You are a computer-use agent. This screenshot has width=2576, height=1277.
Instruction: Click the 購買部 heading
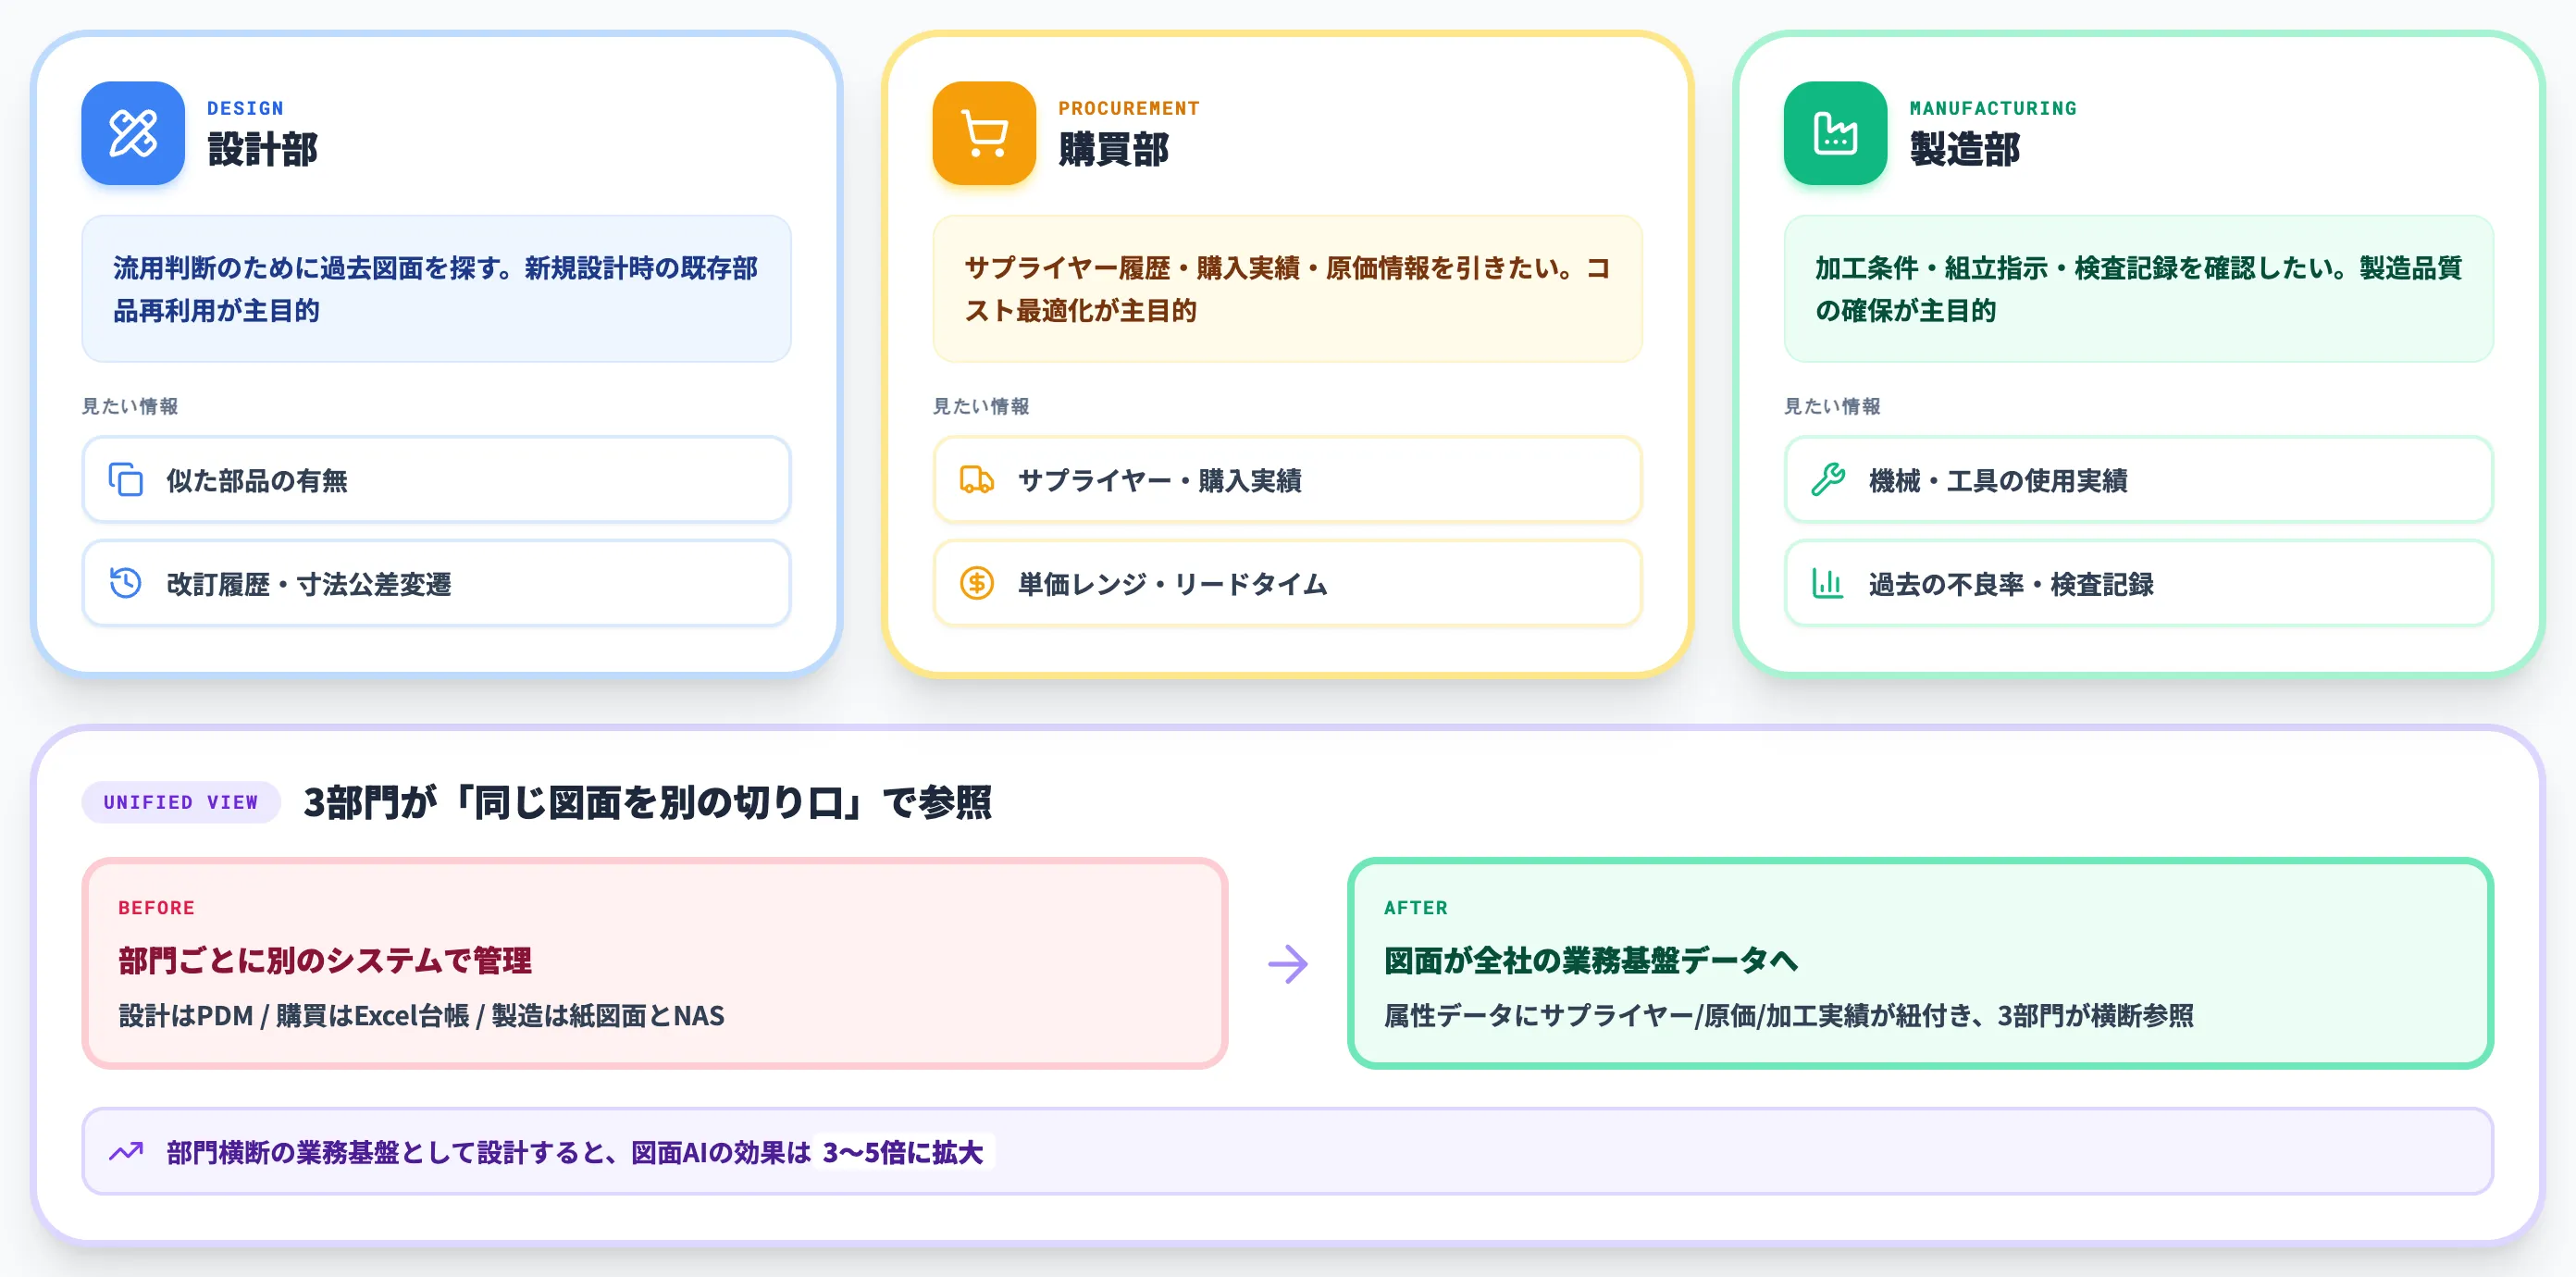(x=1113, y=149)
